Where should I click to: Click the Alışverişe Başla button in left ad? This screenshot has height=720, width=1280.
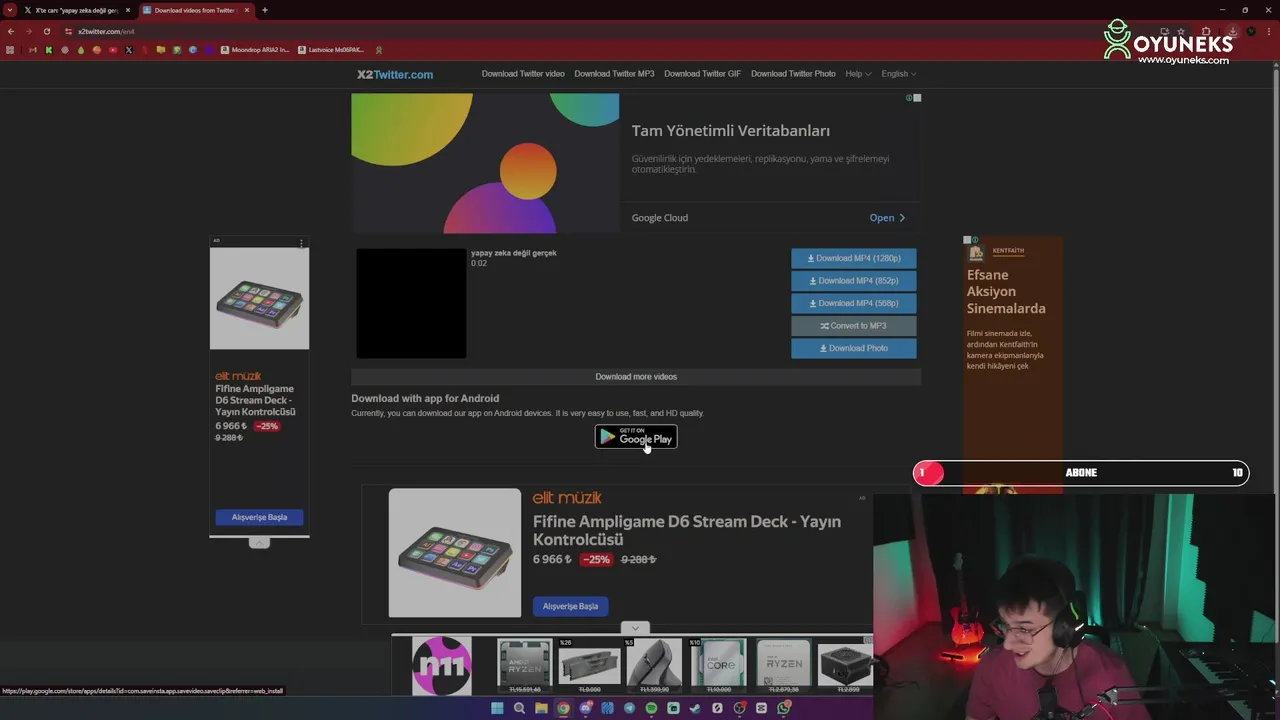coord(259,517)
